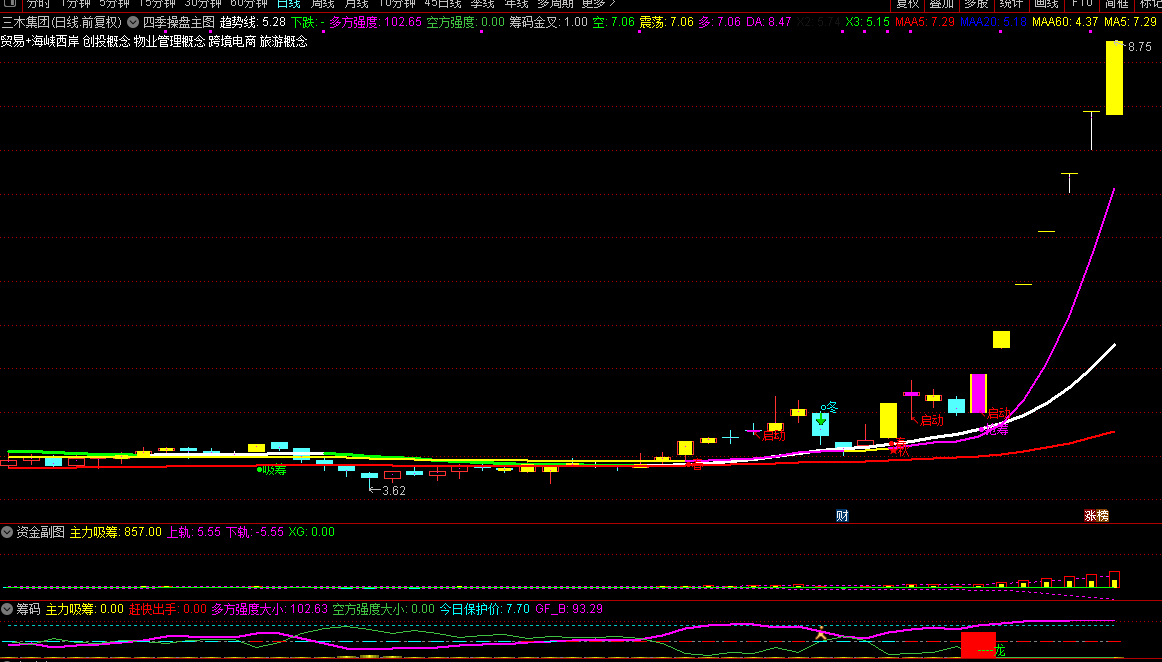The height and width of the screenshot is (662, 1162).
Task: Select the 月线 monthly period tab
Action: (356, 4)
